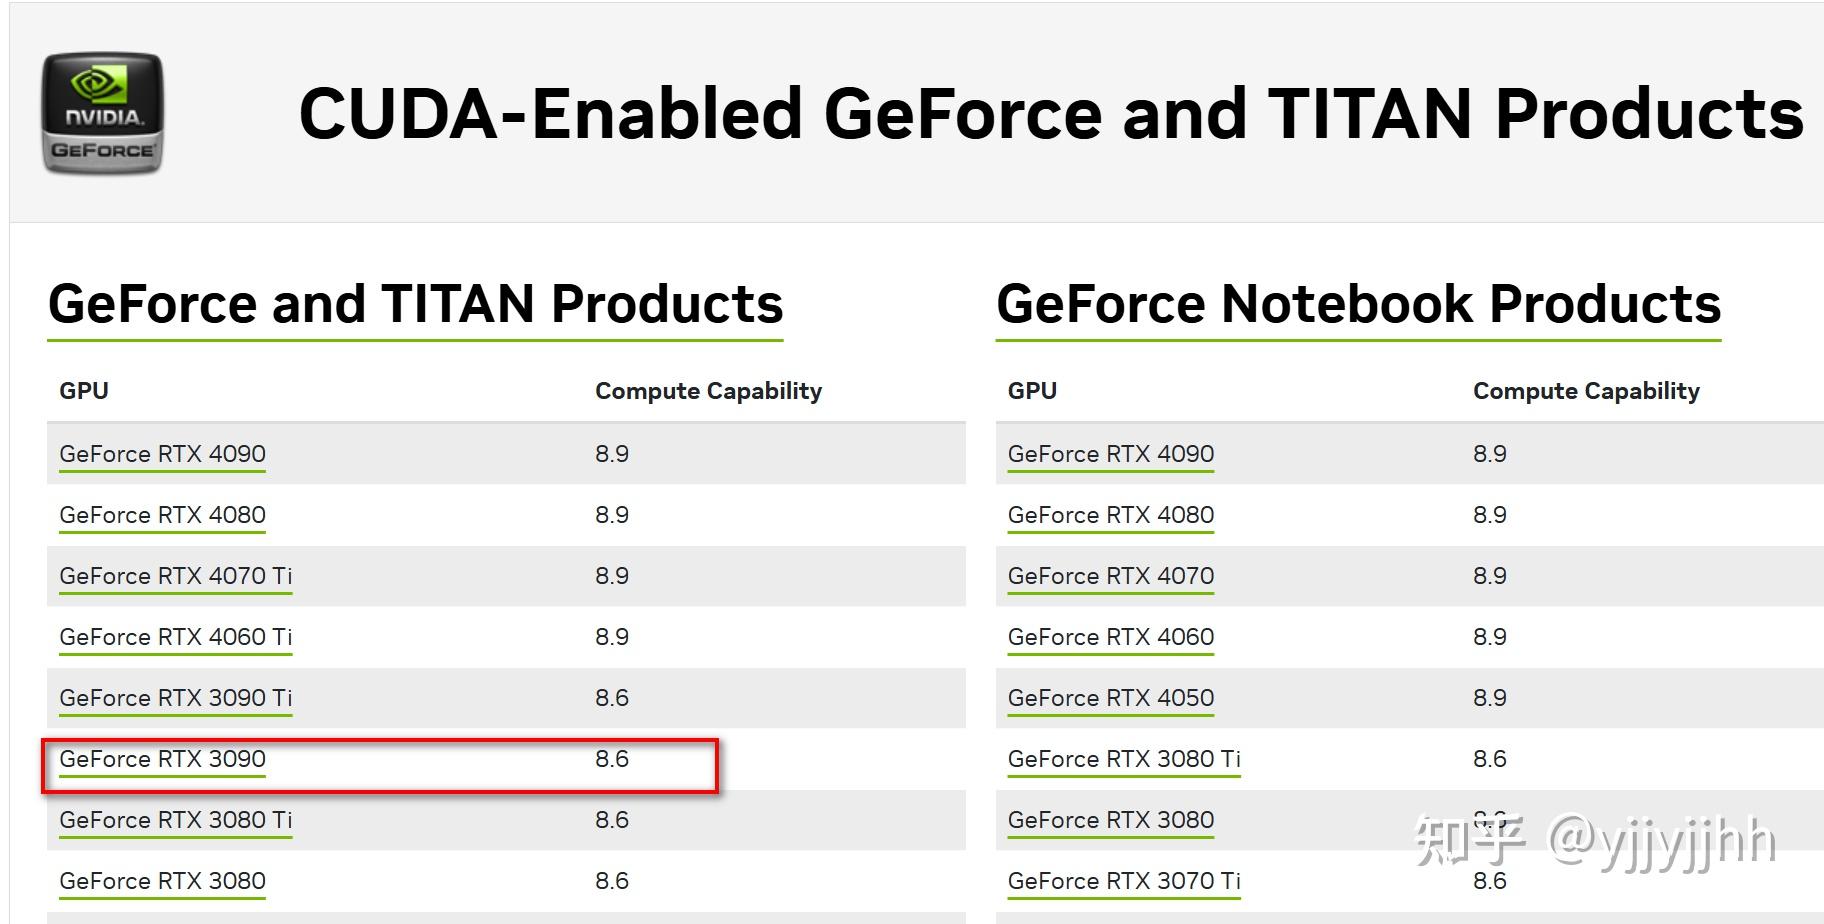Open the notebook GeForce RTX 3080 link
The width and height of the screenshot is (1824, 924).
tap(1110, 820)
